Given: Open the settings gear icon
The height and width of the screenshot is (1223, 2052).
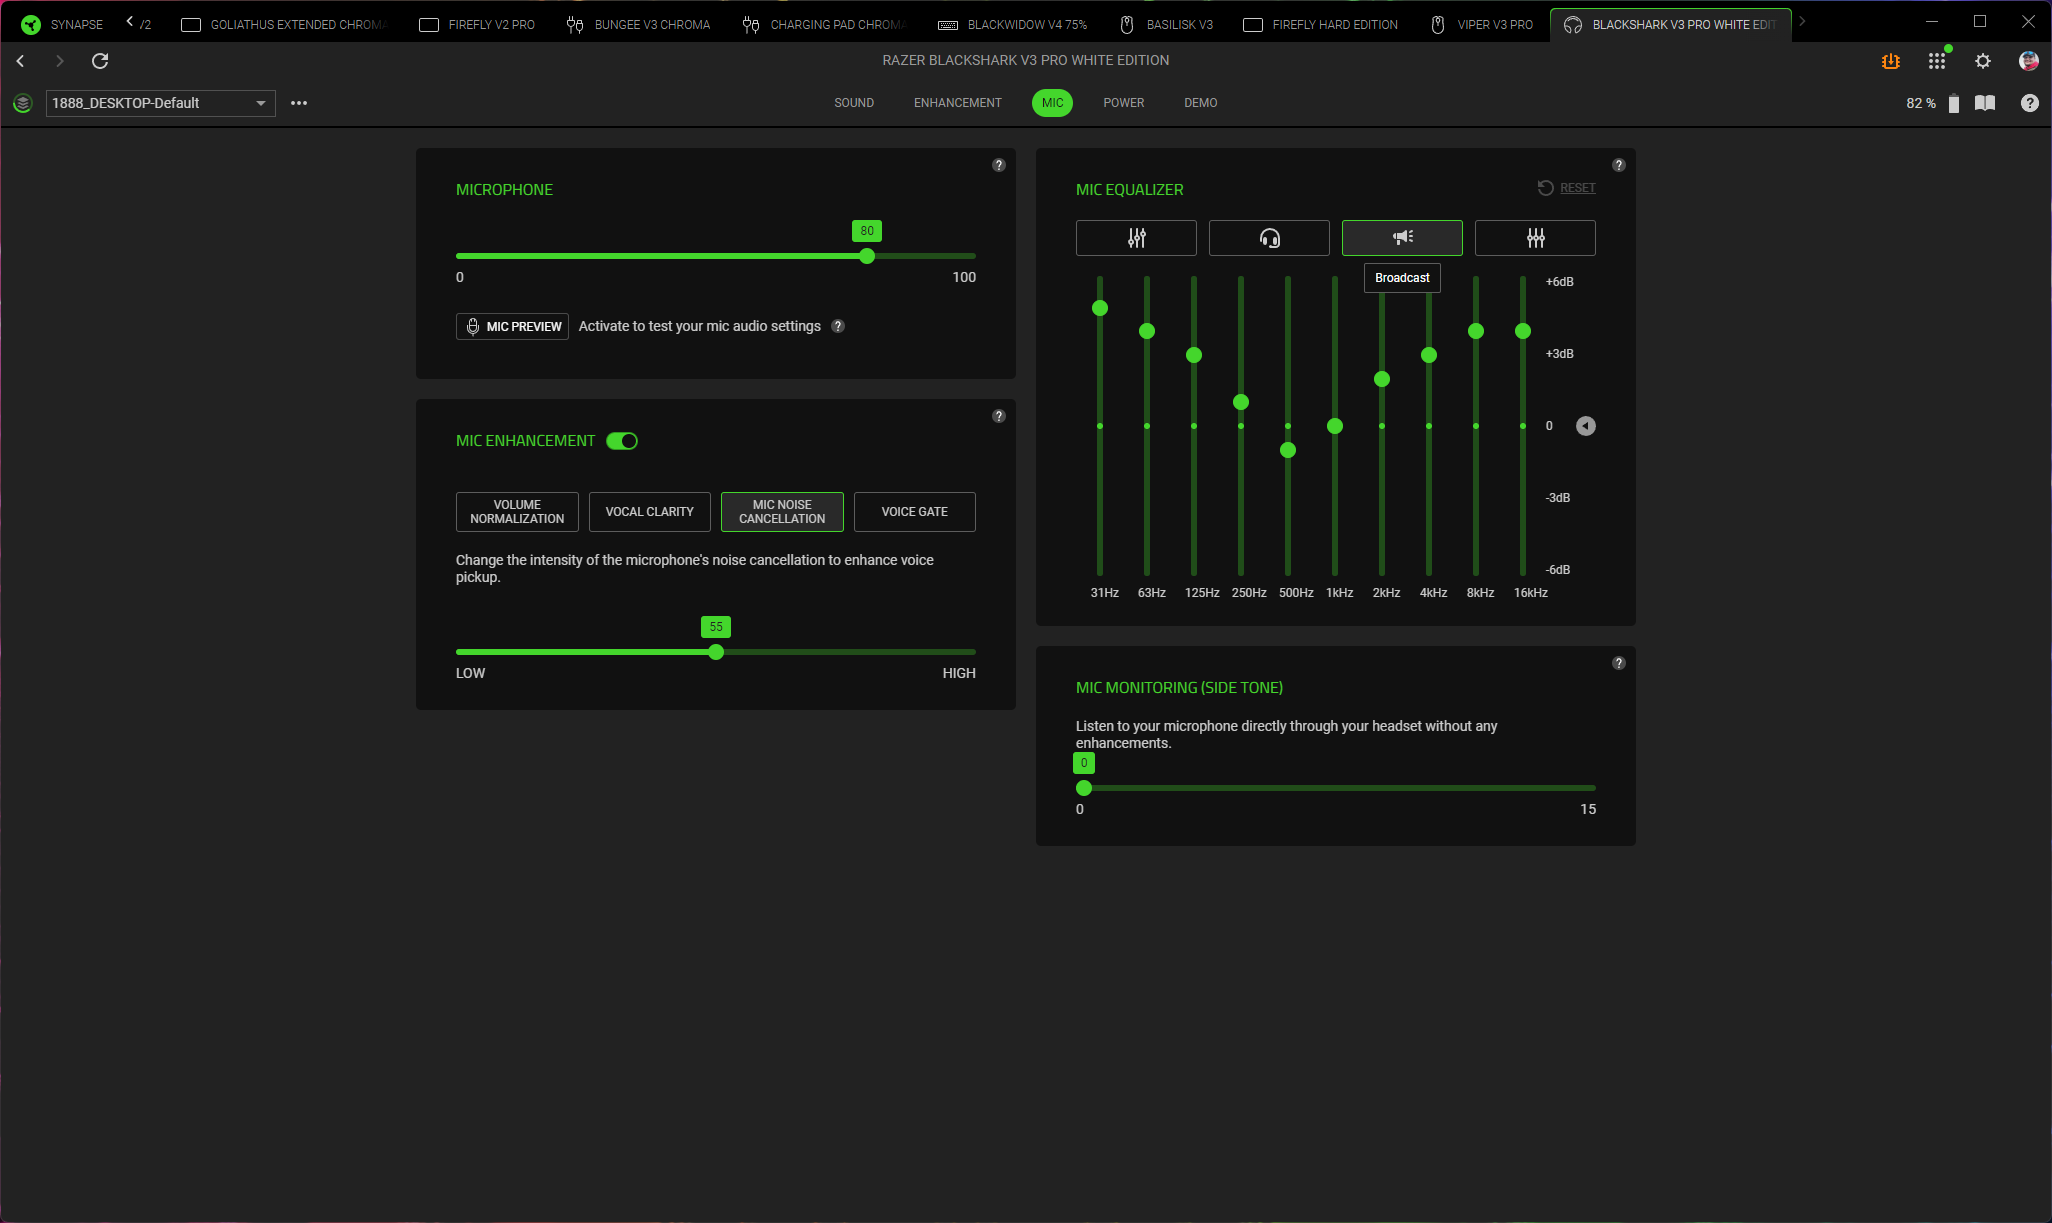Looking at the screenshot, I should coord(1983,61).
